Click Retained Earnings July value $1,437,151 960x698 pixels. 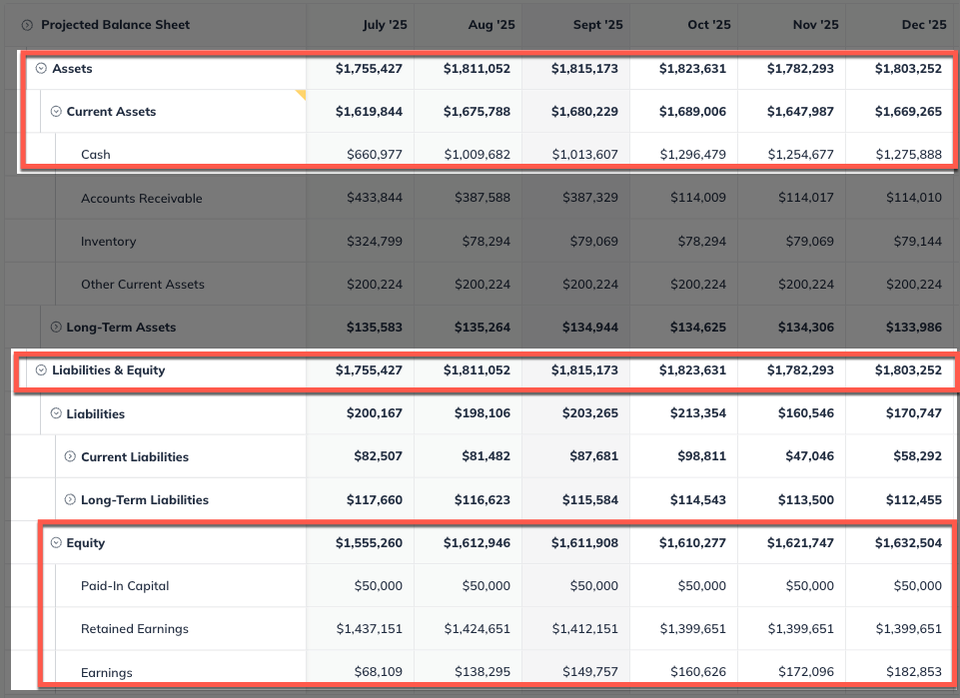(369, 629)
